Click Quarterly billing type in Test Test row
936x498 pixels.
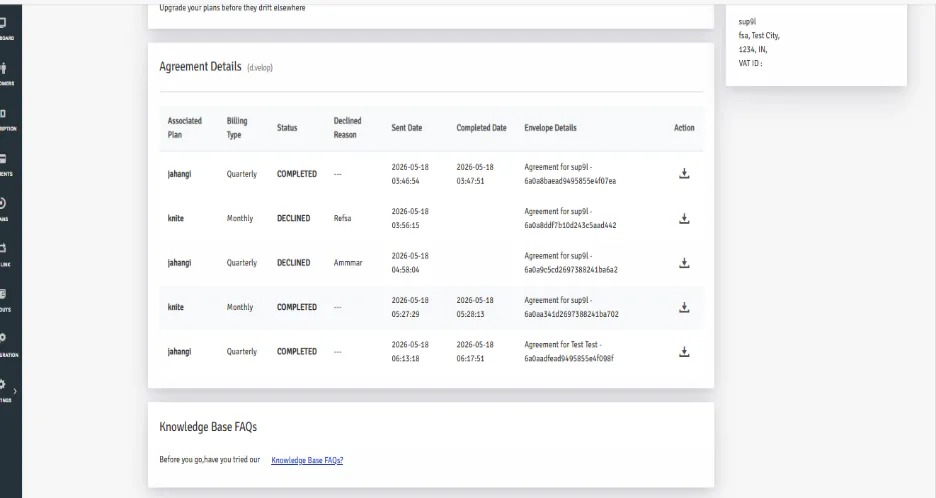click(x=242, y=352)
